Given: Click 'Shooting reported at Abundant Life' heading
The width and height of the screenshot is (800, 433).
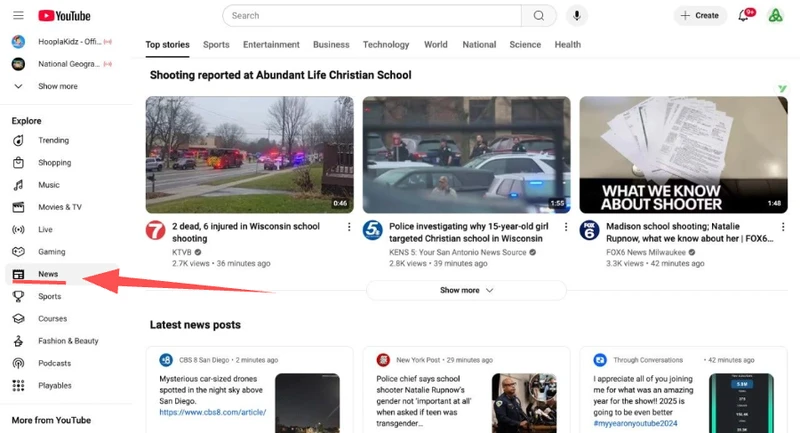Looking at the screenshot, I should coord(281,75).
